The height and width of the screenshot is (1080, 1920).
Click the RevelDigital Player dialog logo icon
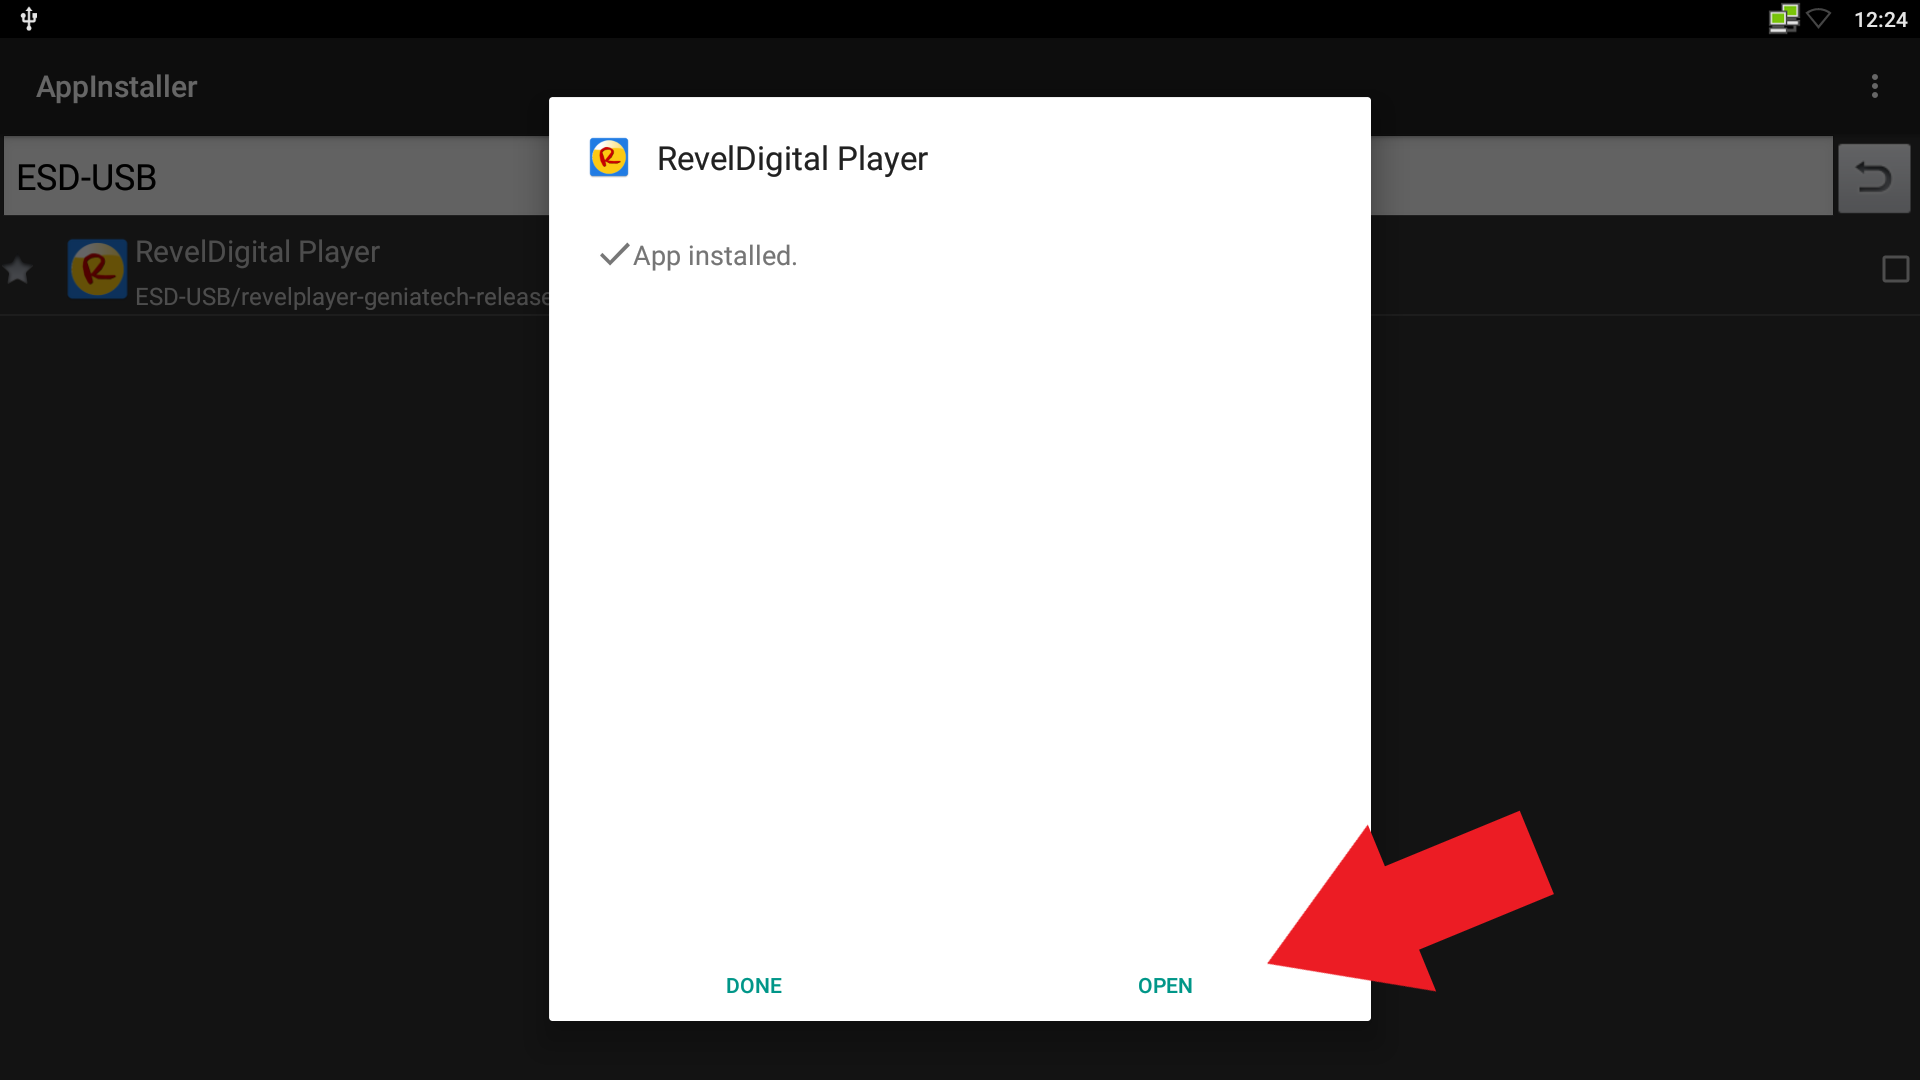click(609, 158)
